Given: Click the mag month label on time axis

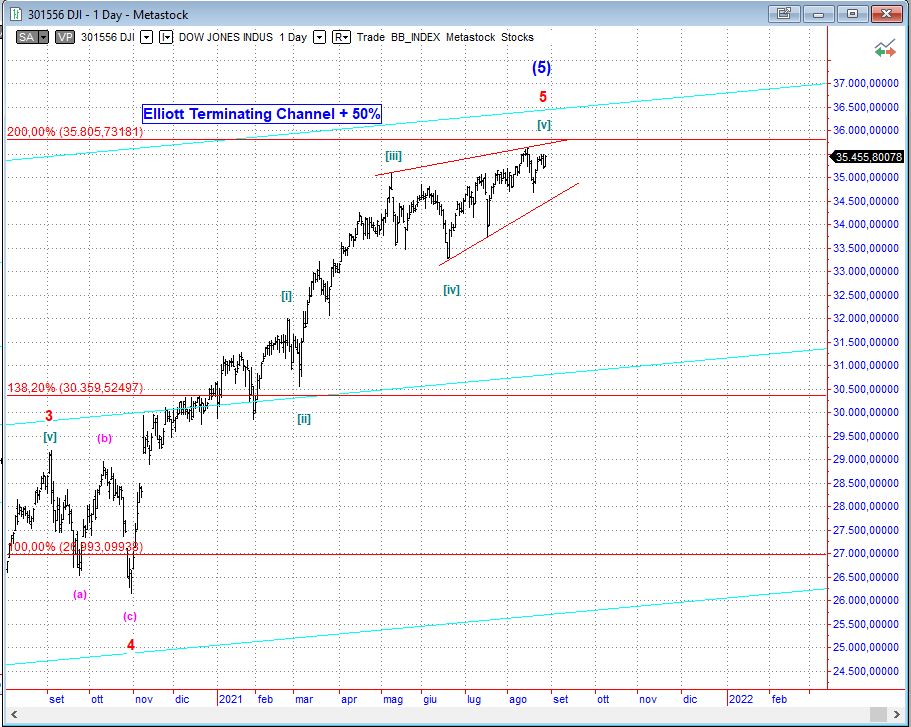Looking at the screenshot, I should [x=393, y=699].
